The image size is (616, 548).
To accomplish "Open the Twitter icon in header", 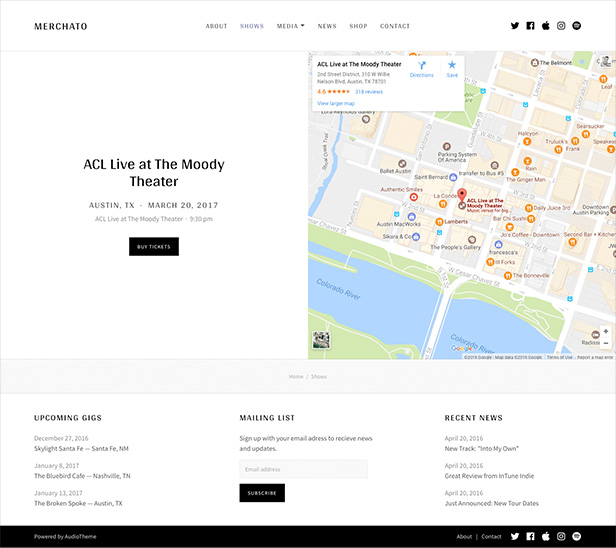I will click(x=515, y=26).
